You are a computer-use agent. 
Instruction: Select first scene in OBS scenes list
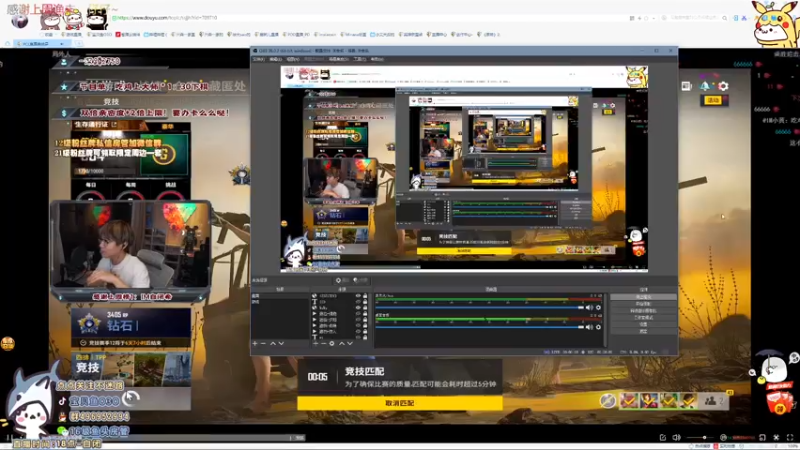[x=280, y=296]
